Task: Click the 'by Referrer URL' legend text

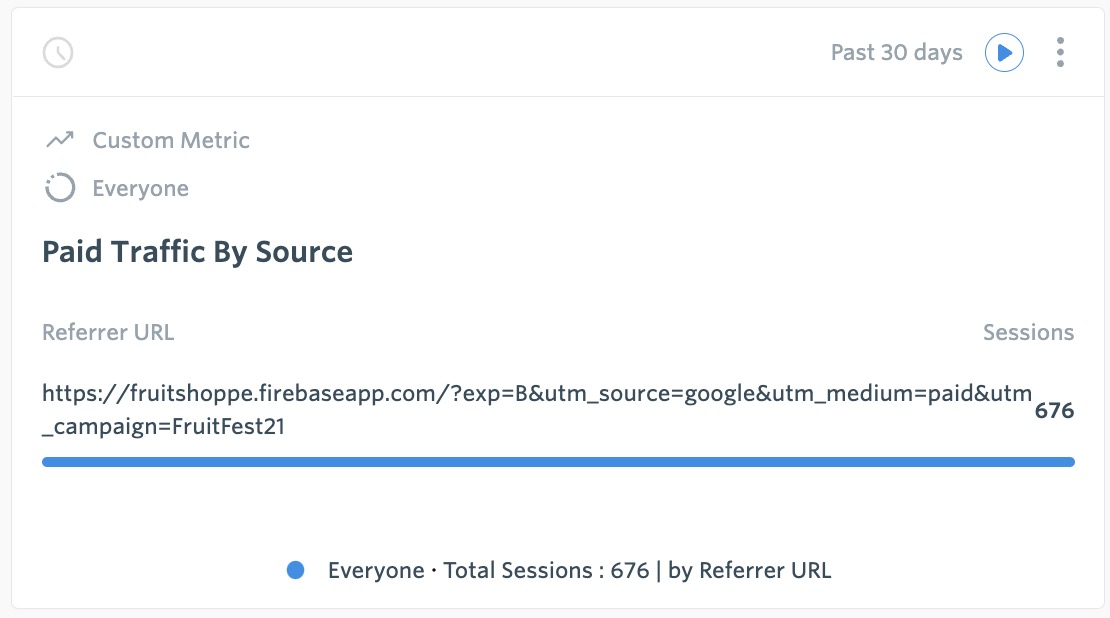Action: pos(749,571)
